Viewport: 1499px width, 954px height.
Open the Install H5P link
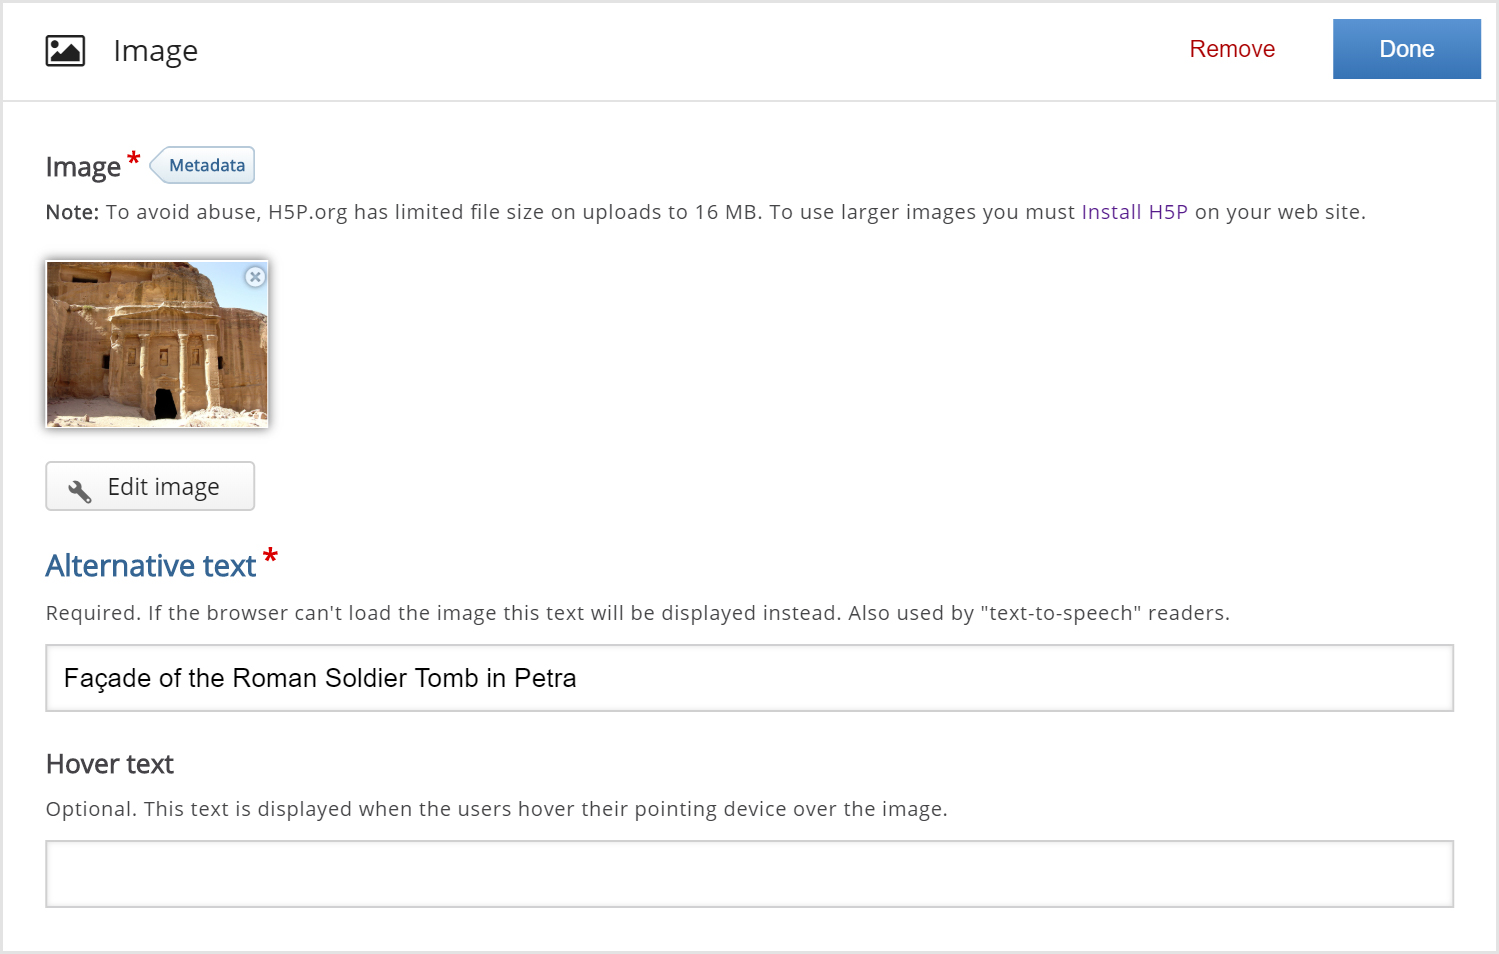tap(1134, 212)
